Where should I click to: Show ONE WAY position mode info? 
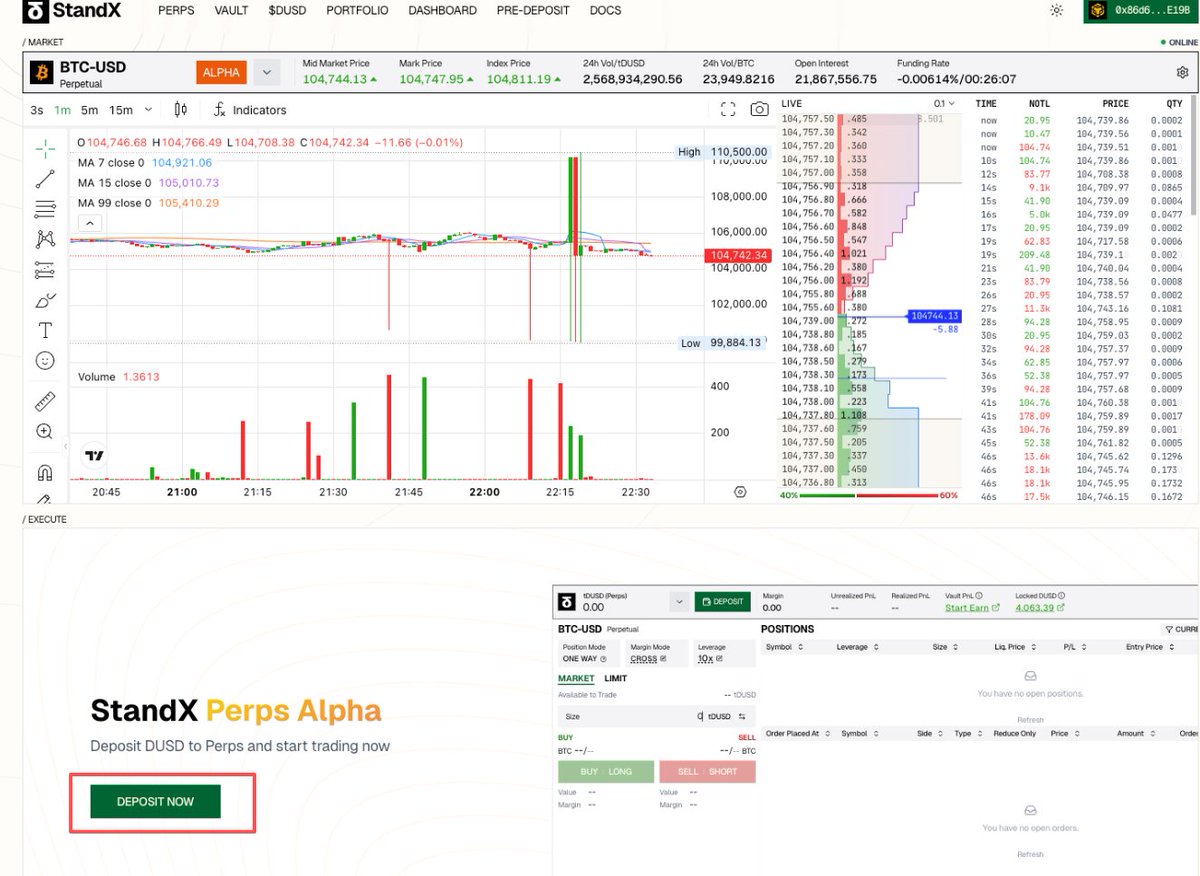603,659
